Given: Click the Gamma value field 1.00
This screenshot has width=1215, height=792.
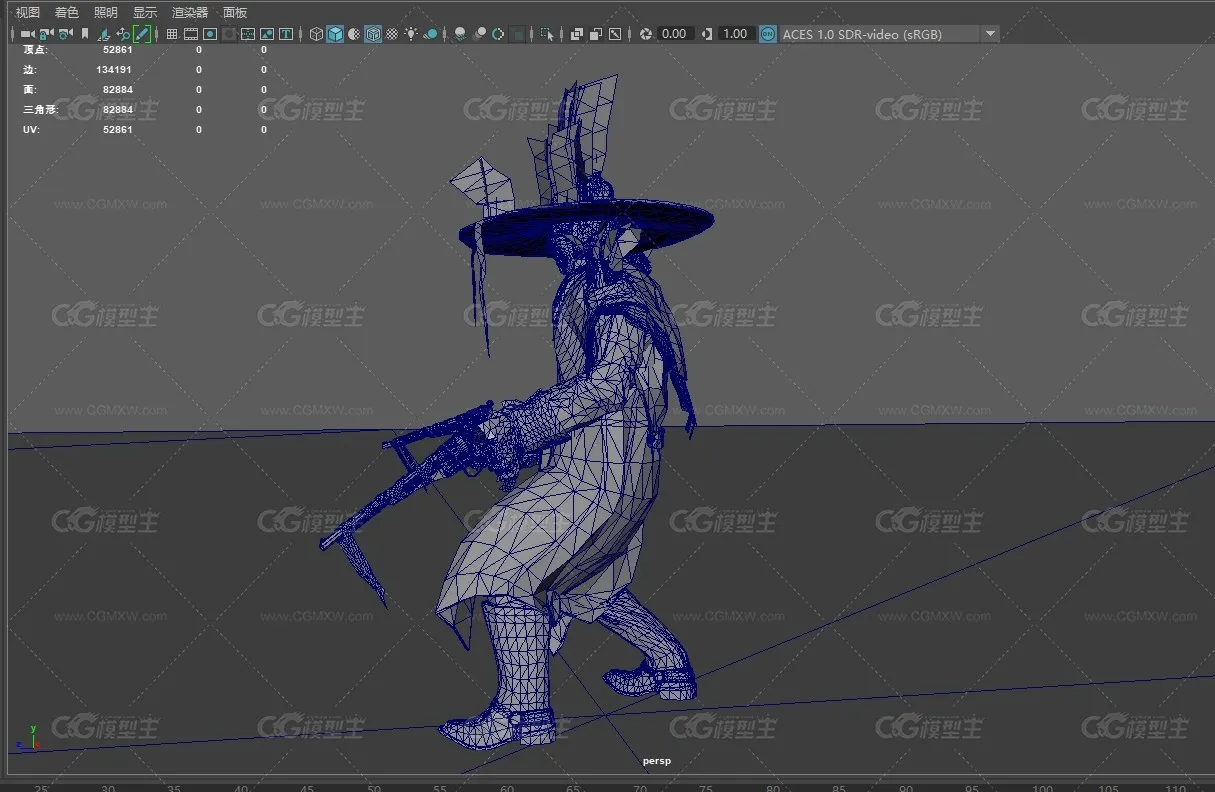Looking at the screenshot, I should [x=735, y=34].
